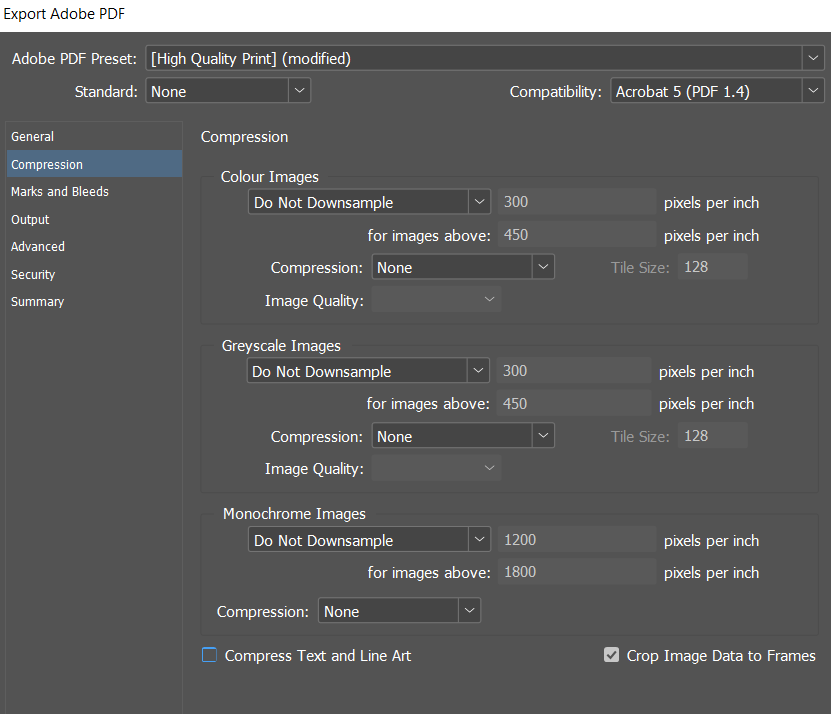
Task: Open the Security section
Action: (x=33, y=274)
